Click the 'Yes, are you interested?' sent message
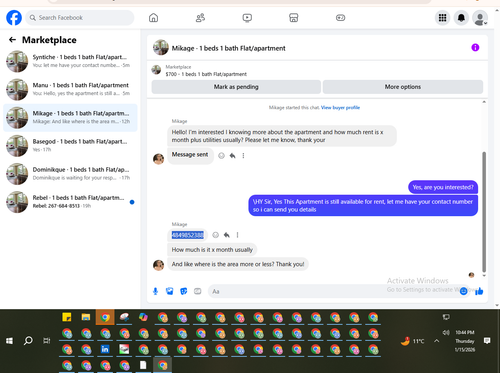The image size is (500, 373). click(443, 187)
